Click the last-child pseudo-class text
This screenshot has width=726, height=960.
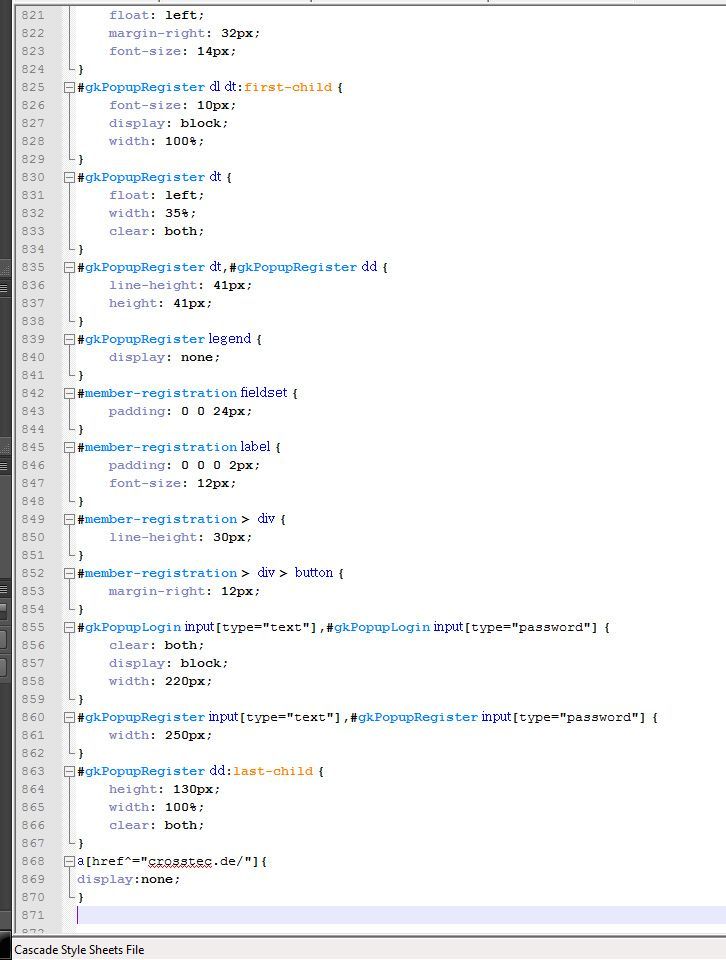point(273,771)
